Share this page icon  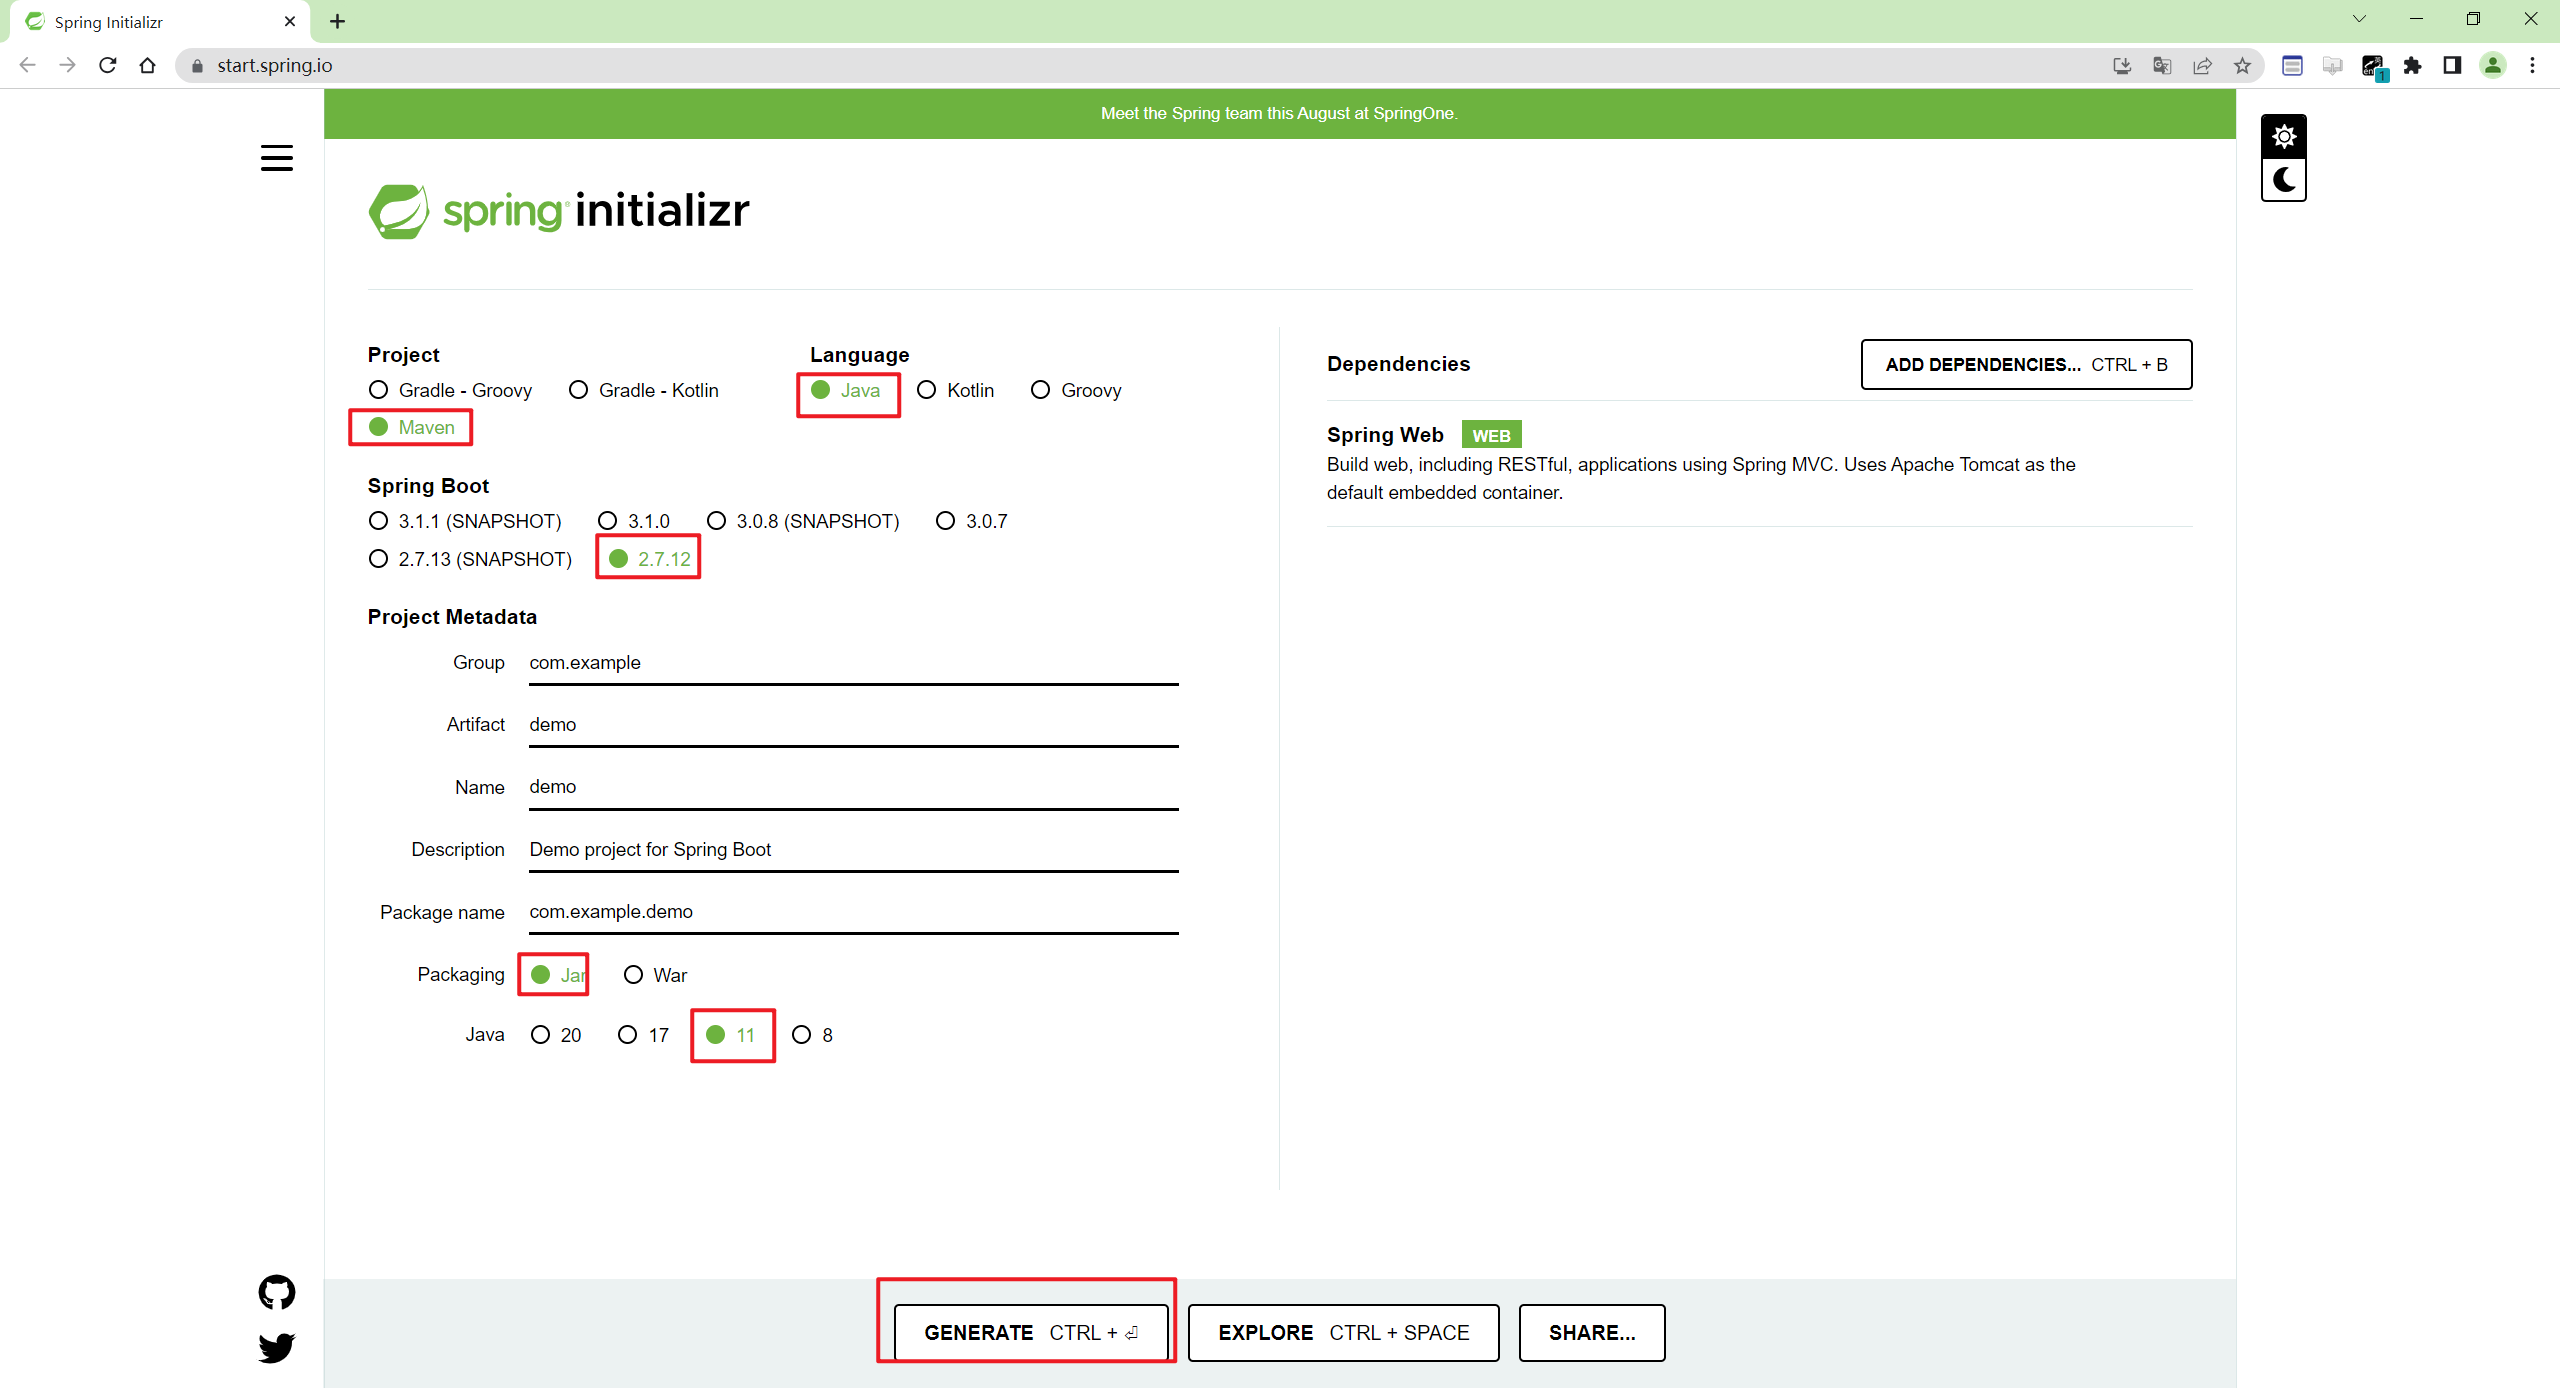click(x=2202, y=66)
